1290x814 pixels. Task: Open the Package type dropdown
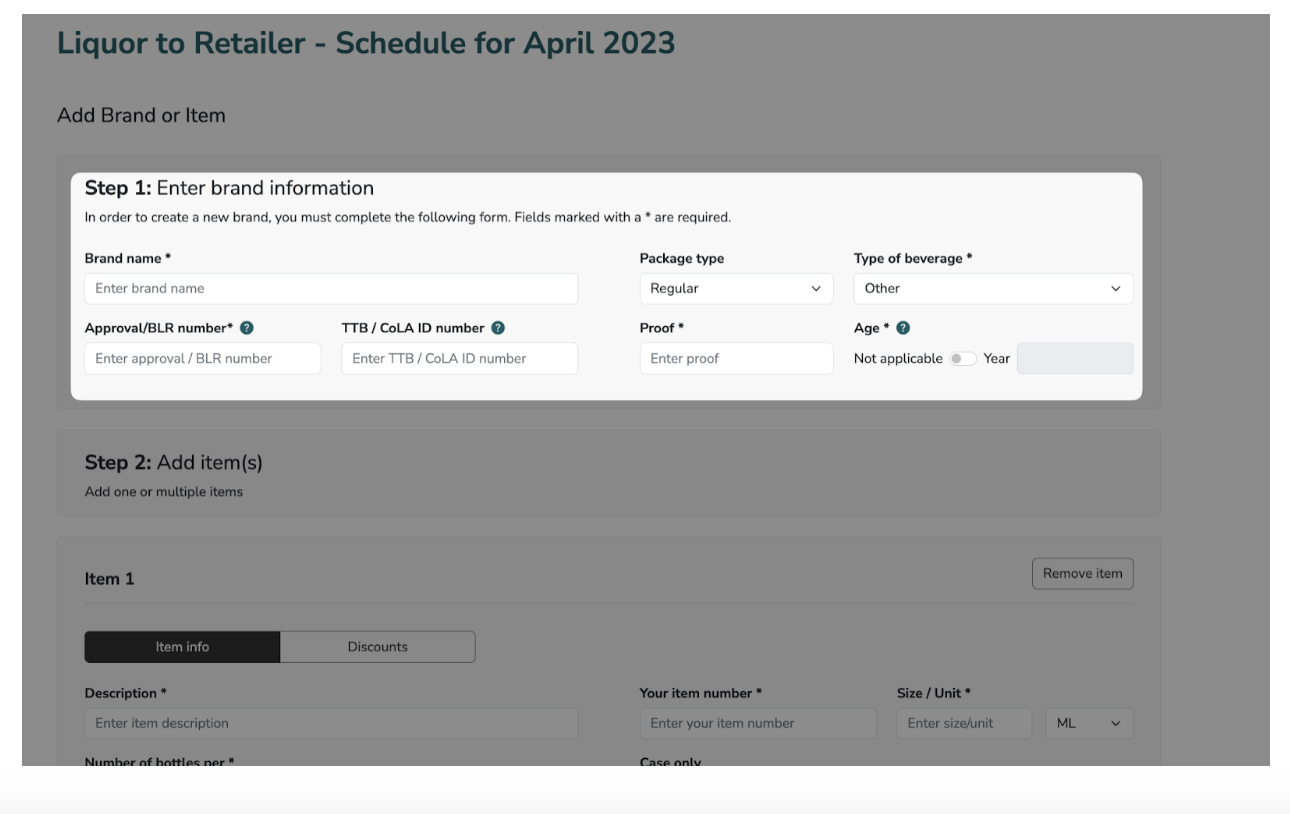pyautogui.click(x=737, y=288)
